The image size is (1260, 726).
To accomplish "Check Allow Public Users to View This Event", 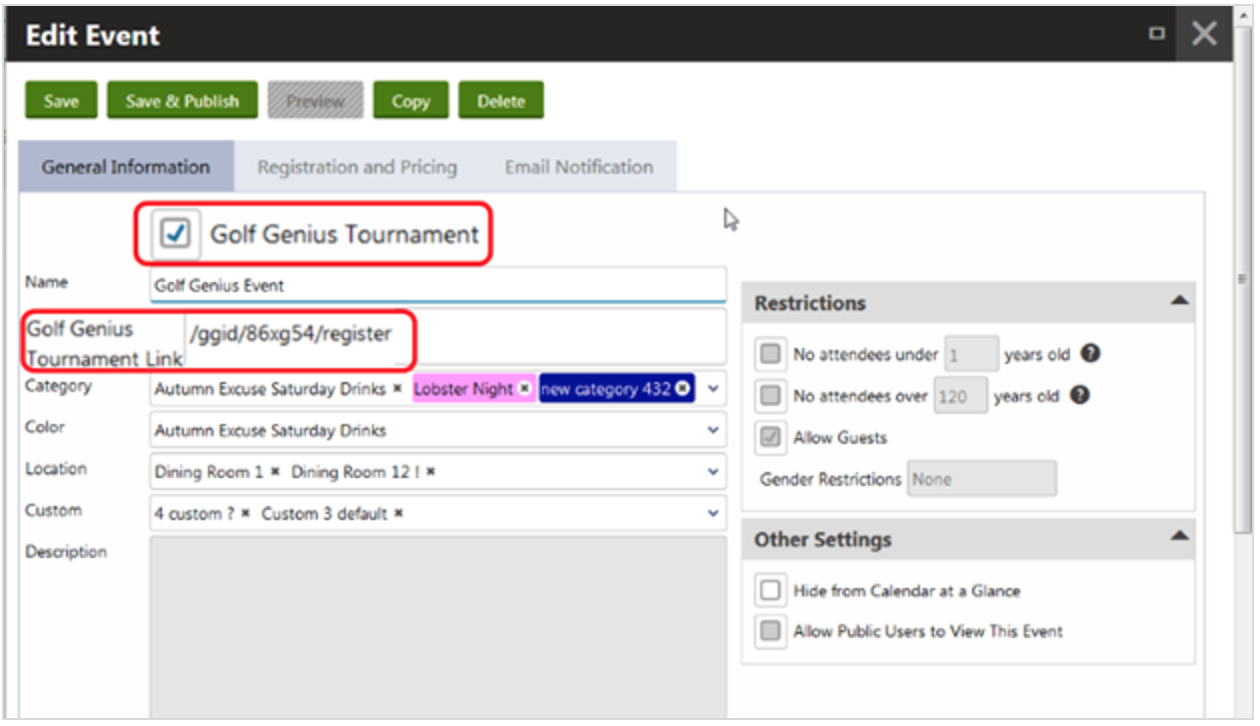I will tap(770, 631).
